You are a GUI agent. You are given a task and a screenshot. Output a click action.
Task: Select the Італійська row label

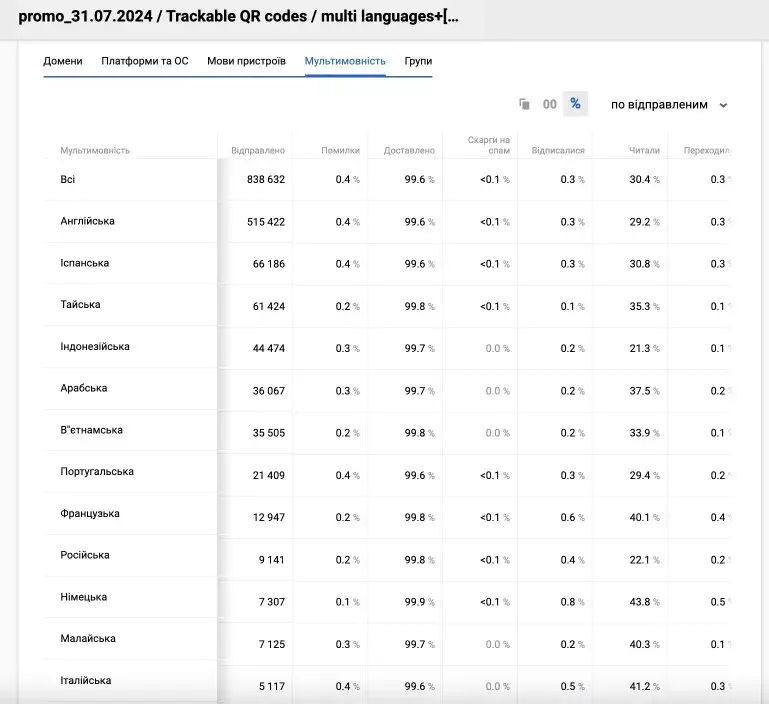point(86,680)
